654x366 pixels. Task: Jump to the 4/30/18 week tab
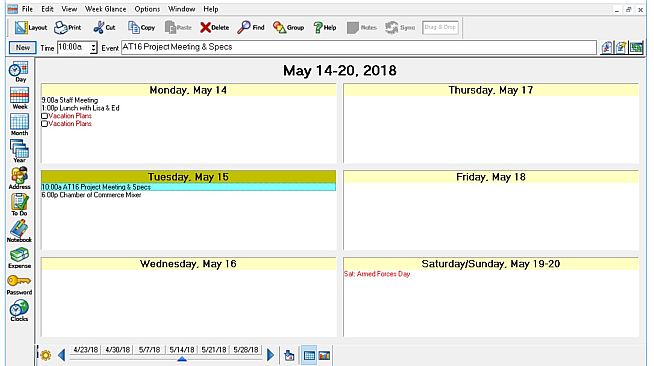pos(118,350)
